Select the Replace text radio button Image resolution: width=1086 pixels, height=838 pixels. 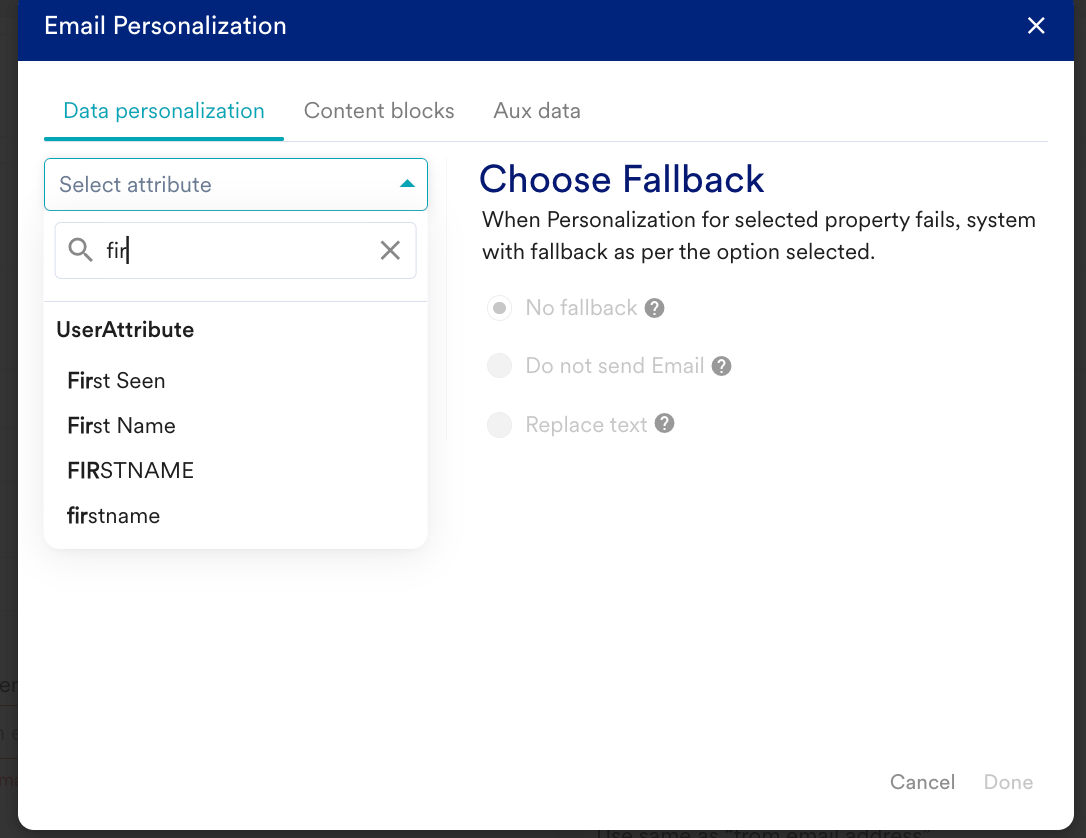[x=499, y=425]
